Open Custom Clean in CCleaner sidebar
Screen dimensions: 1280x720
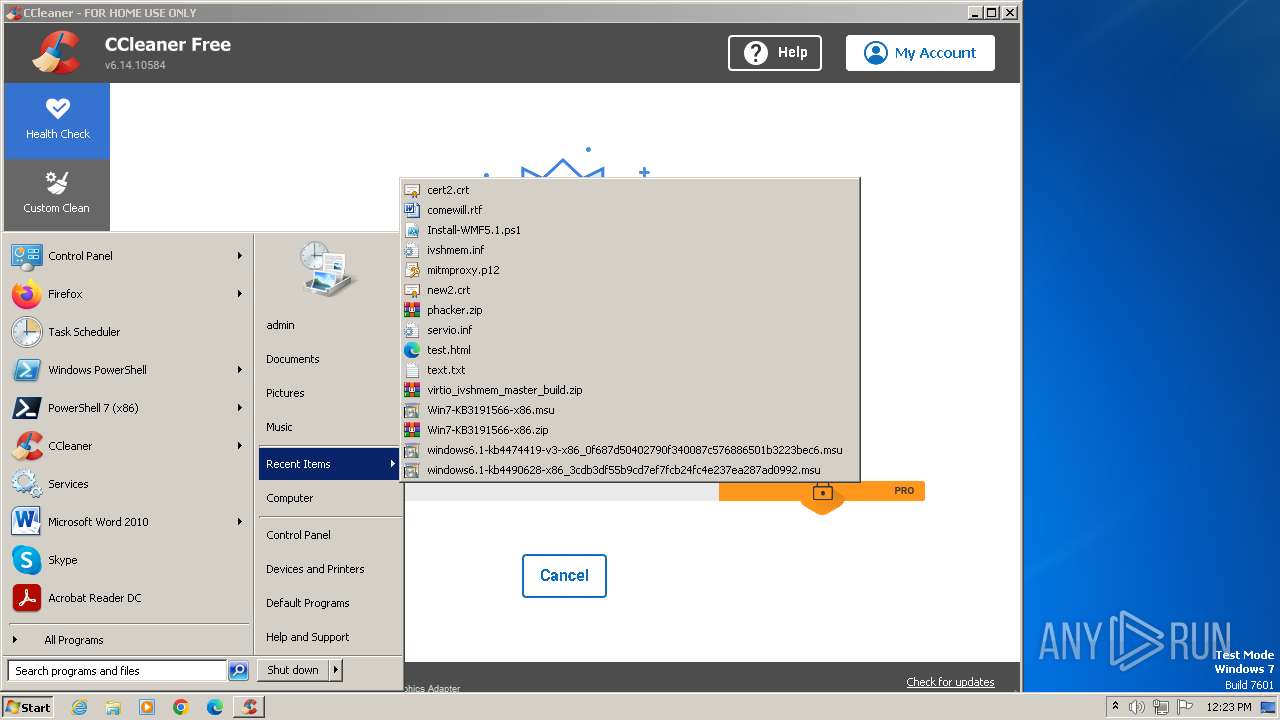[x=57, y=195]
